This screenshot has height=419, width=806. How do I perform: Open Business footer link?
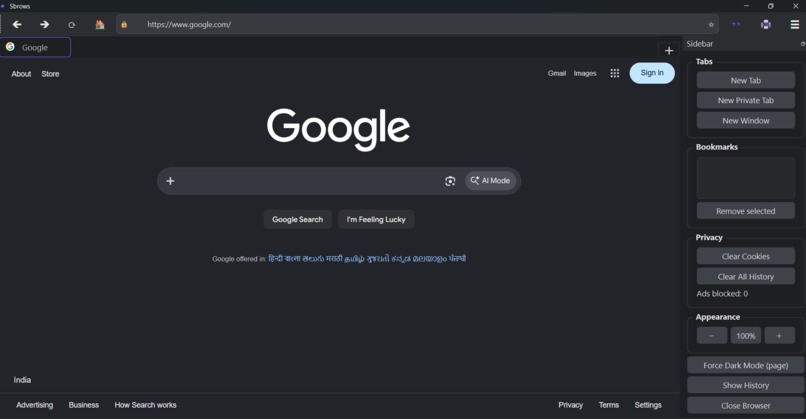coord(83,405)
